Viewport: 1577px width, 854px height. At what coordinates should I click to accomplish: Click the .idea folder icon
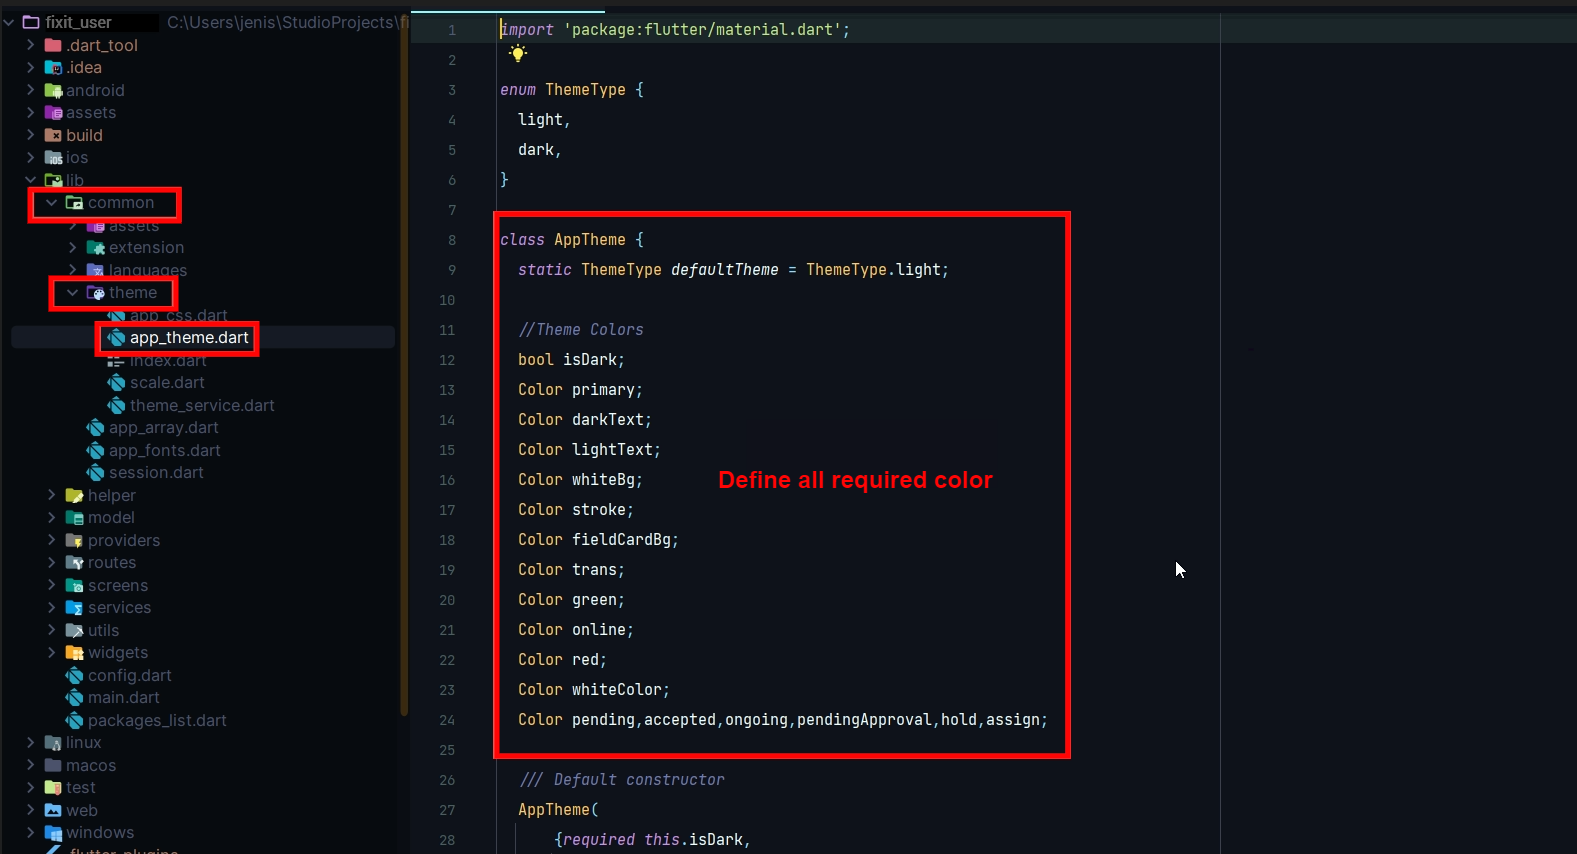(54, 68)
